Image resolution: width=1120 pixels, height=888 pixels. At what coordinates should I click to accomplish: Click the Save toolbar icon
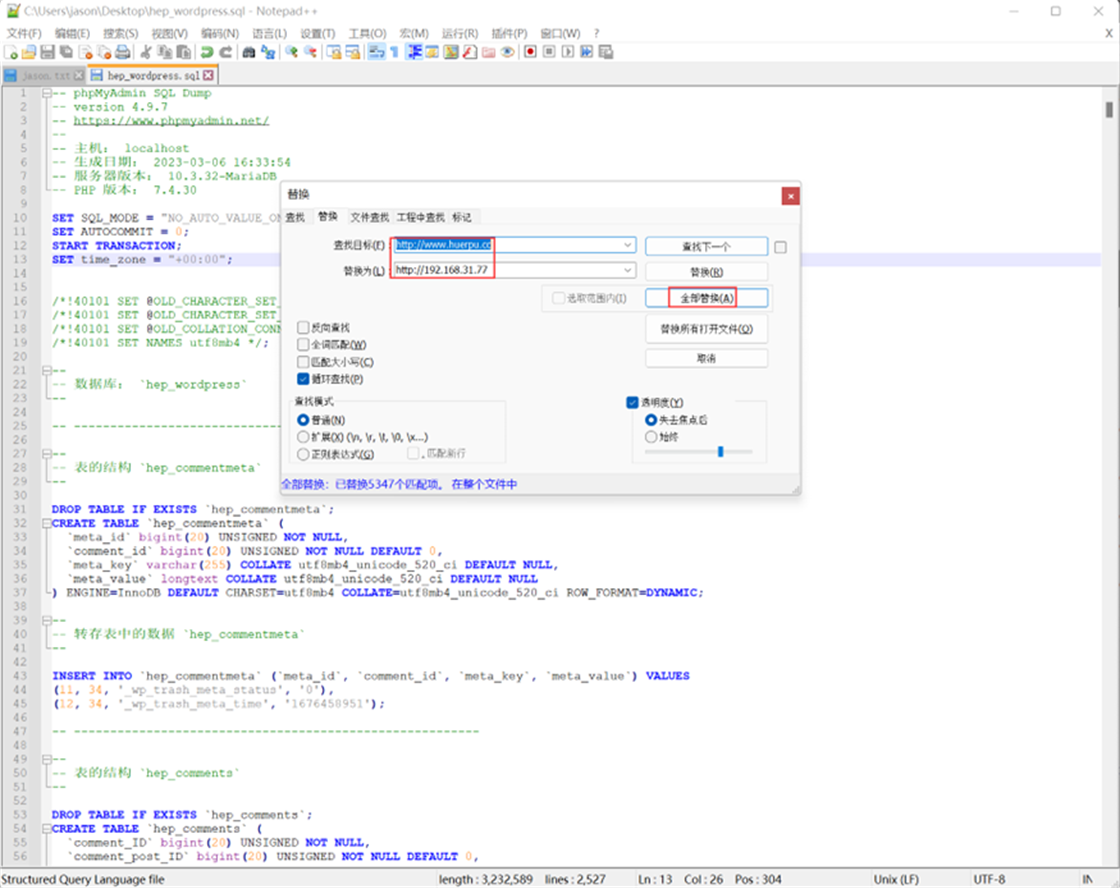(x=48, y=52)
